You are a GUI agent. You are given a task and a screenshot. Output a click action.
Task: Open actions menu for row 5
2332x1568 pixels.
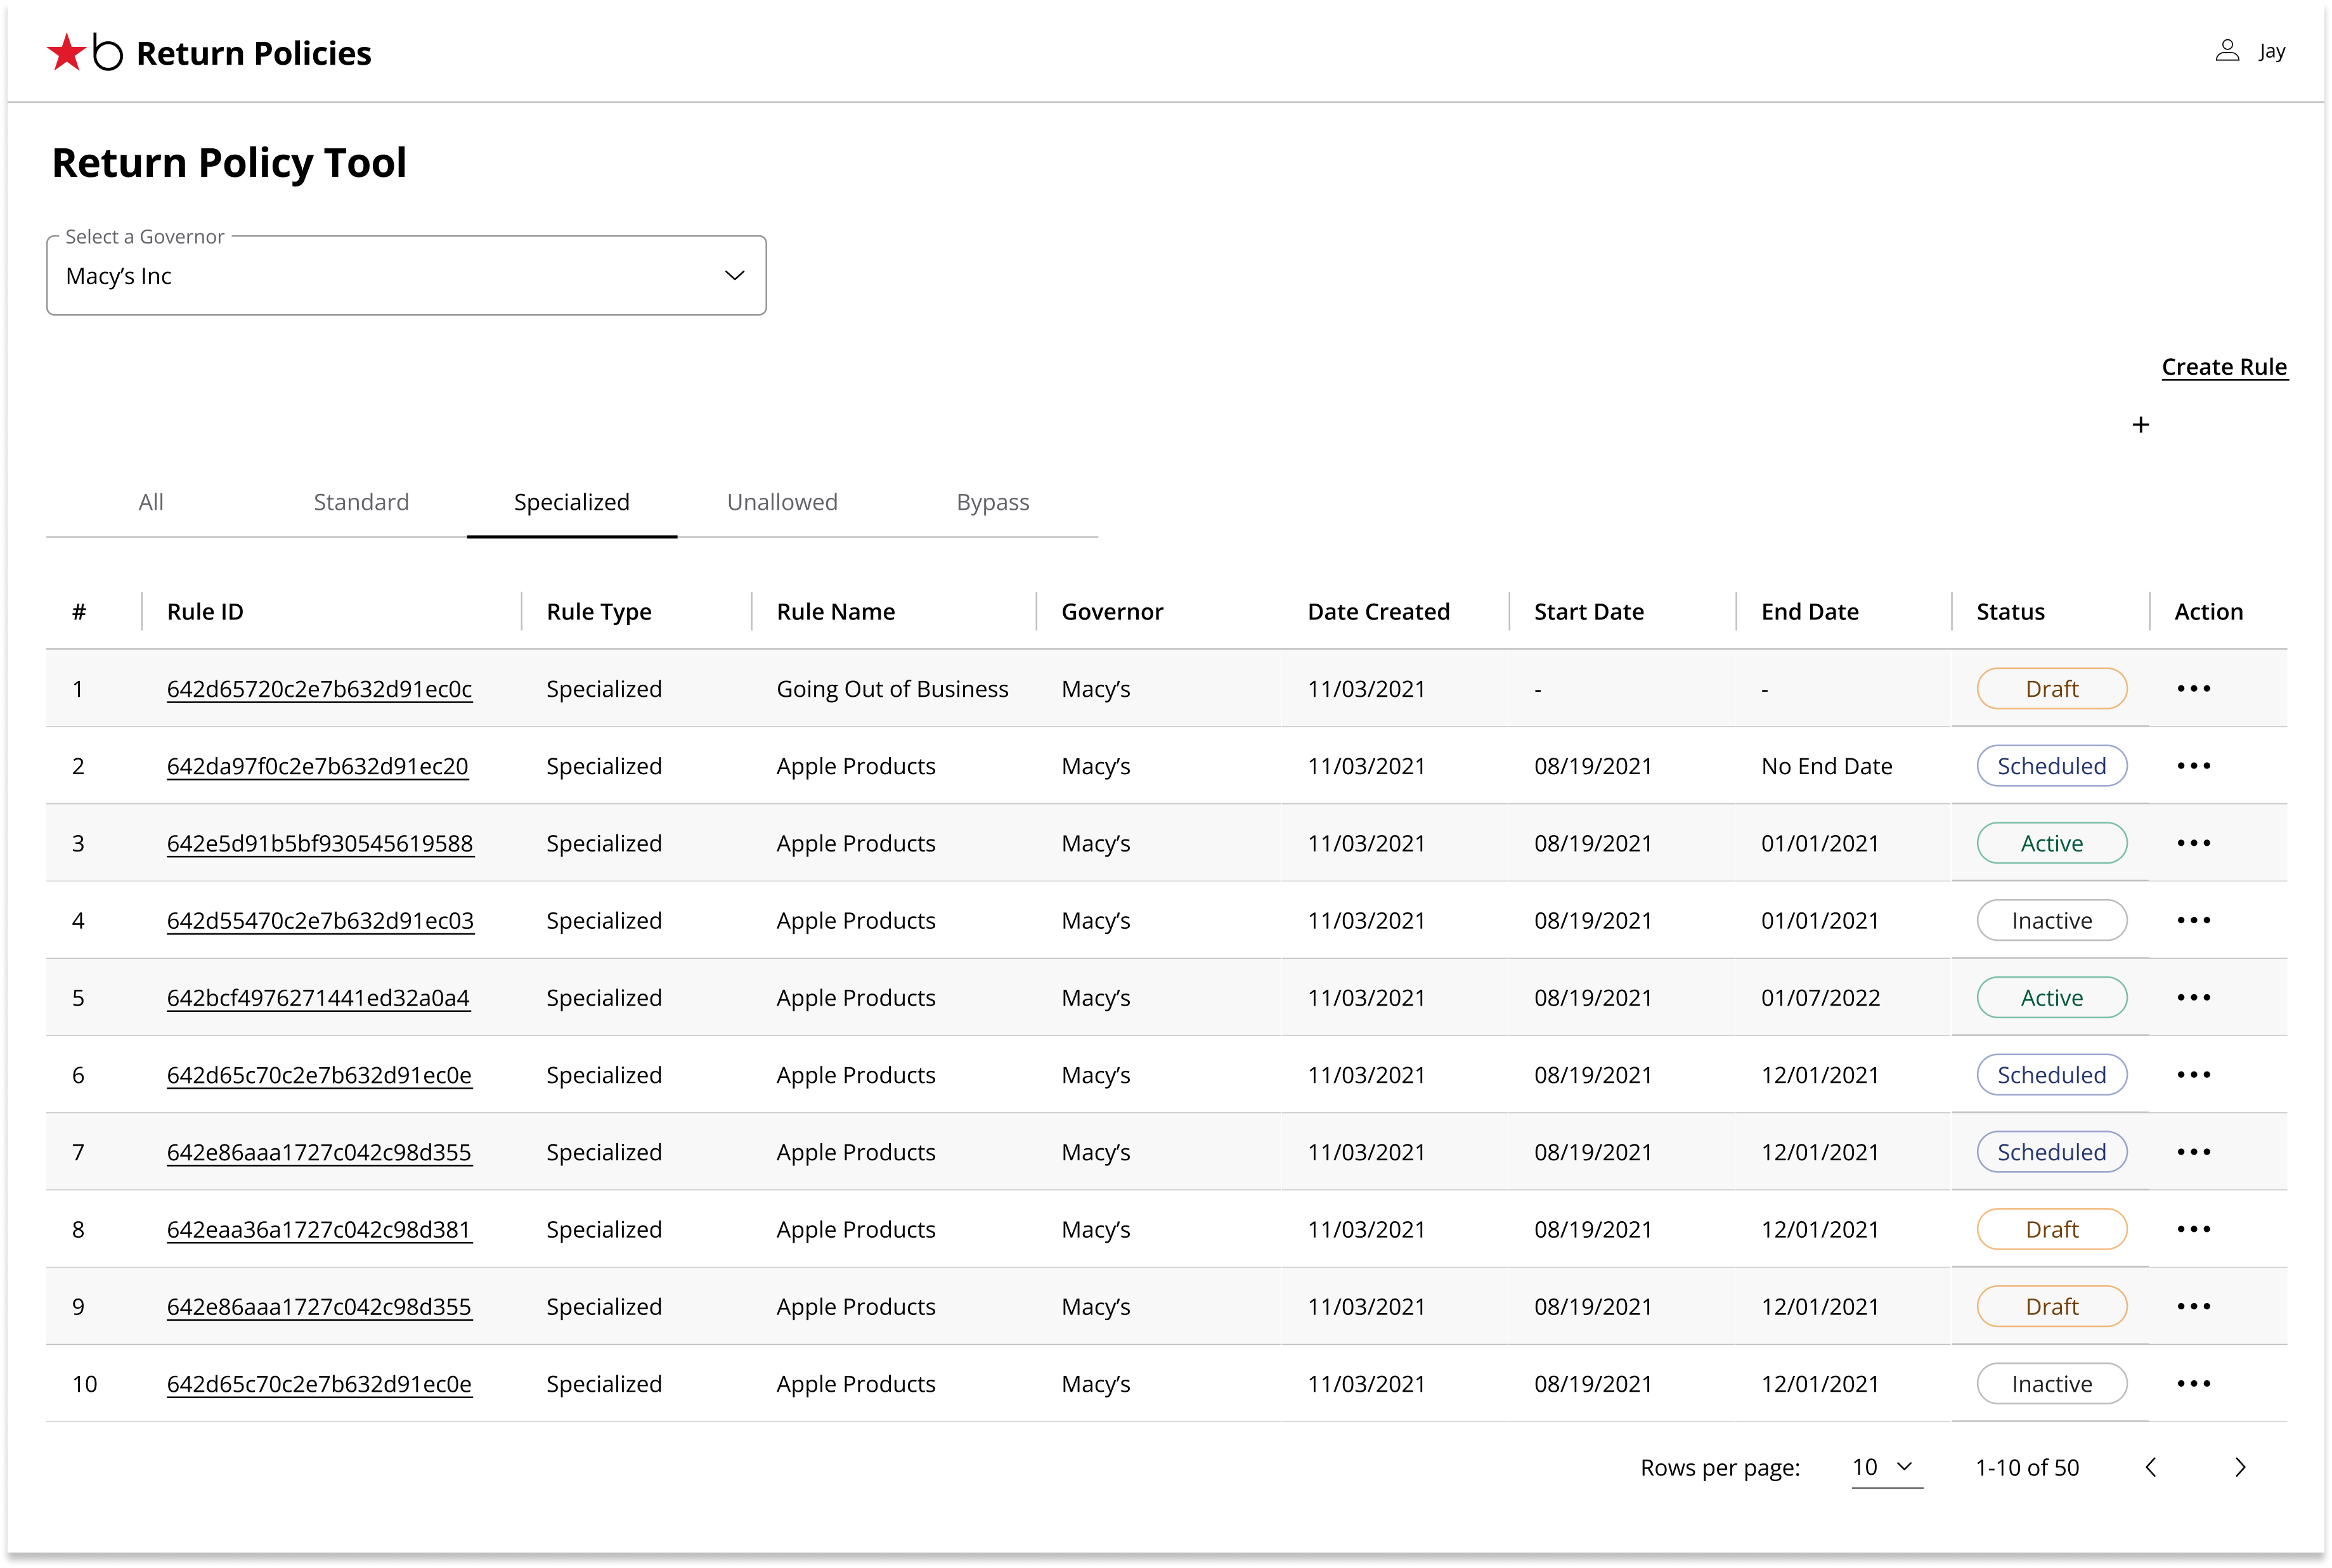coord(2193,998)
